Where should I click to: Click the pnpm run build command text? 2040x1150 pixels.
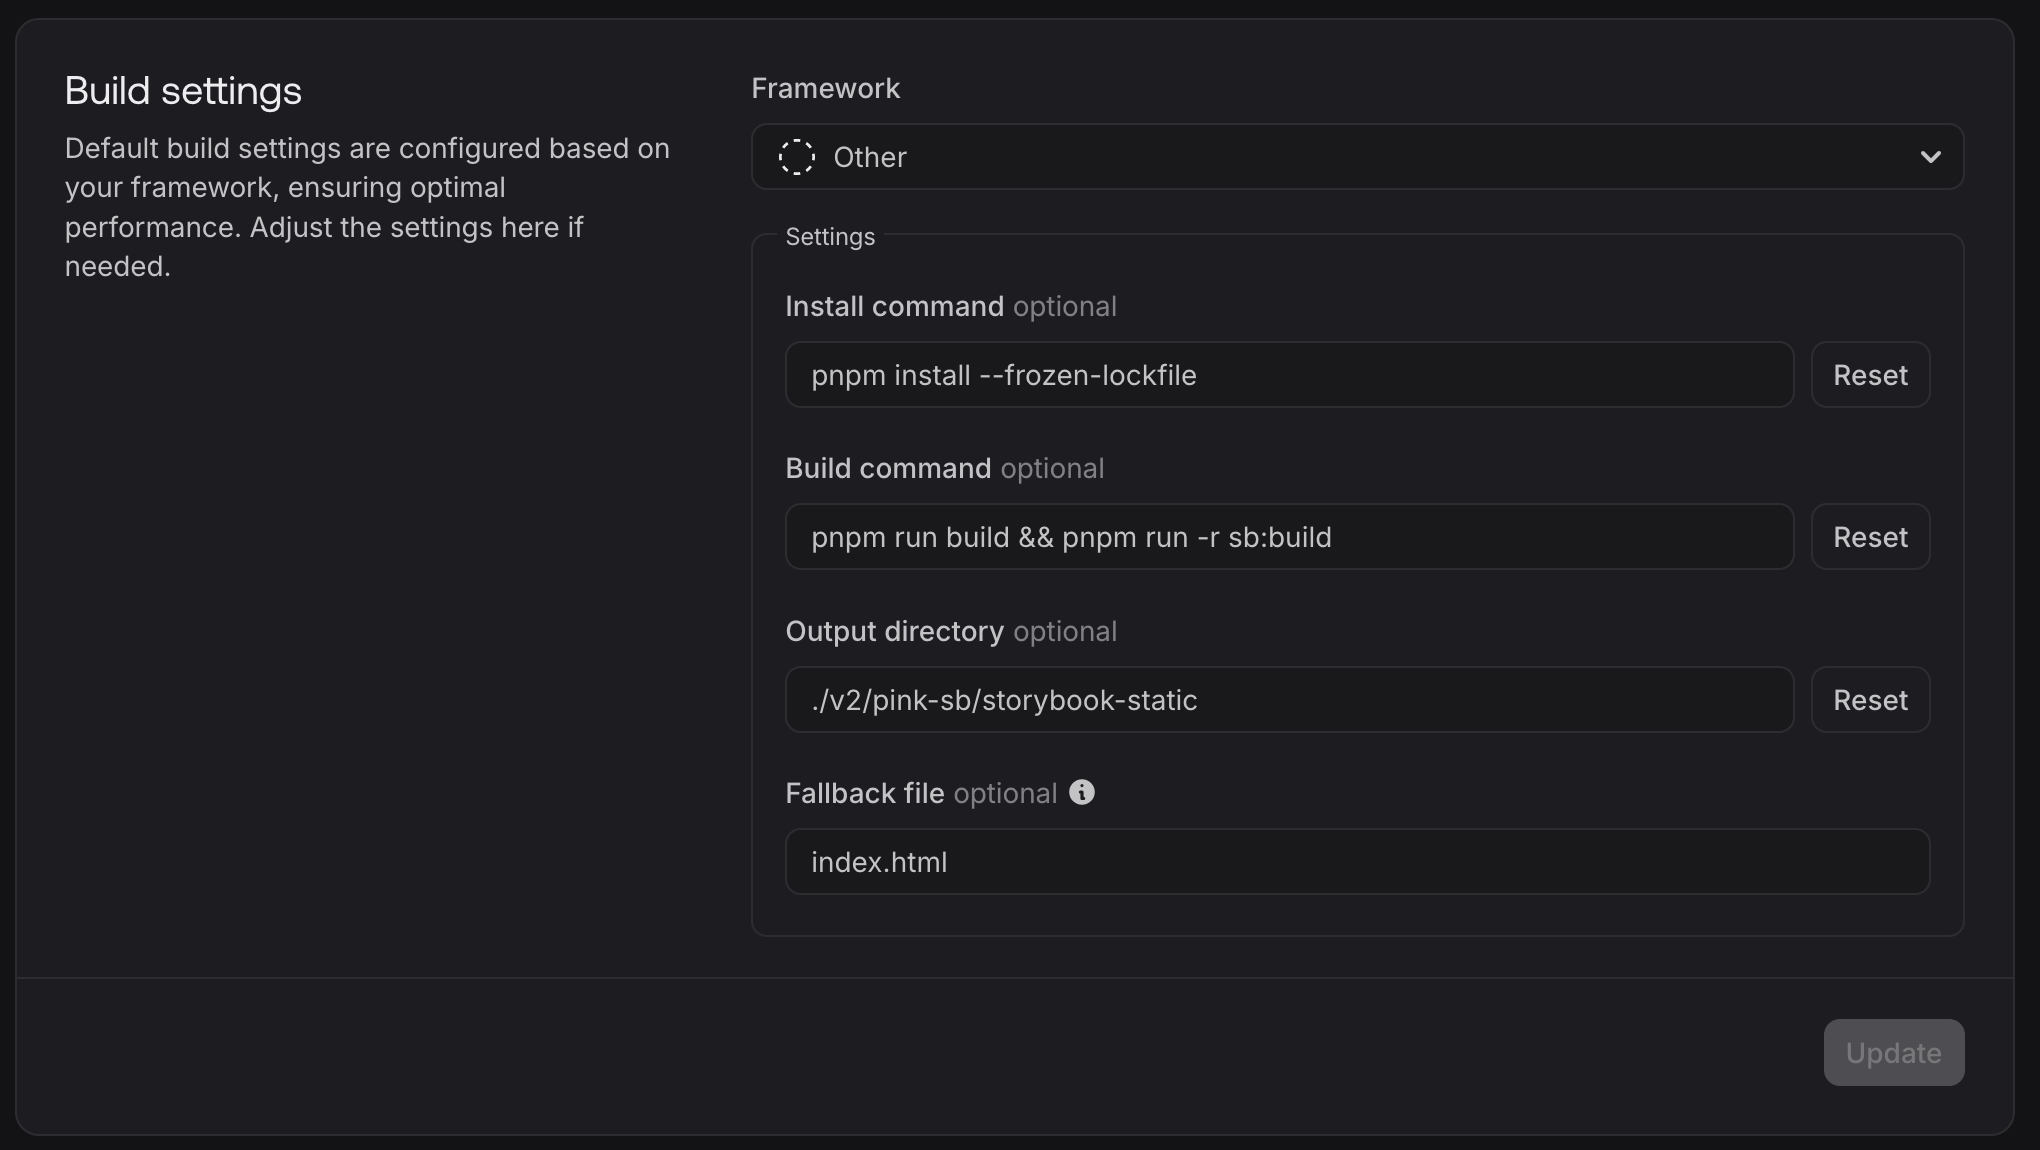(1070, 537)
